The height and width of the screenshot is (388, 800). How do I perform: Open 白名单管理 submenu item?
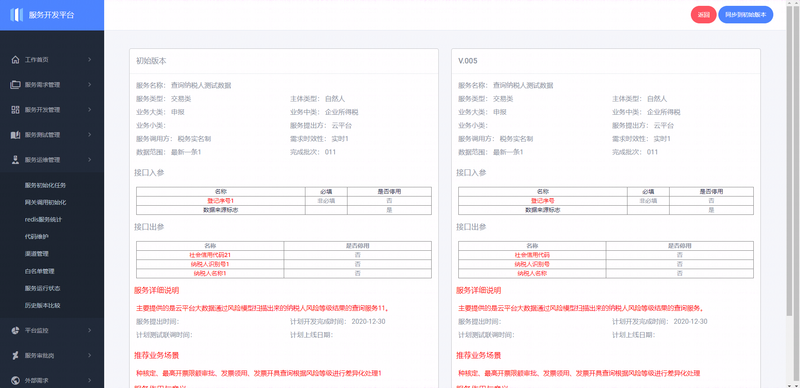click(x=39, y=271)
